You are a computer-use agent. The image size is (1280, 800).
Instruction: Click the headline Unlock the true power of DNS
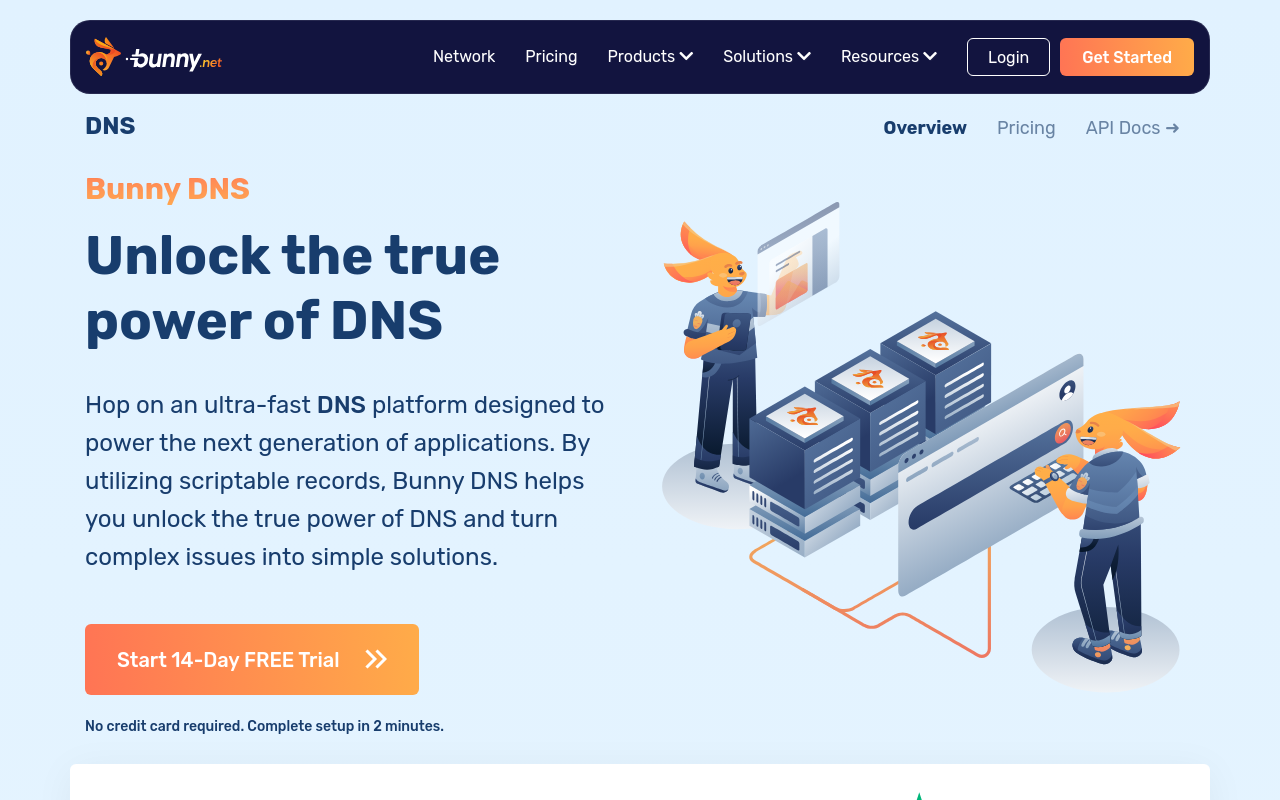tap(292, 288)
